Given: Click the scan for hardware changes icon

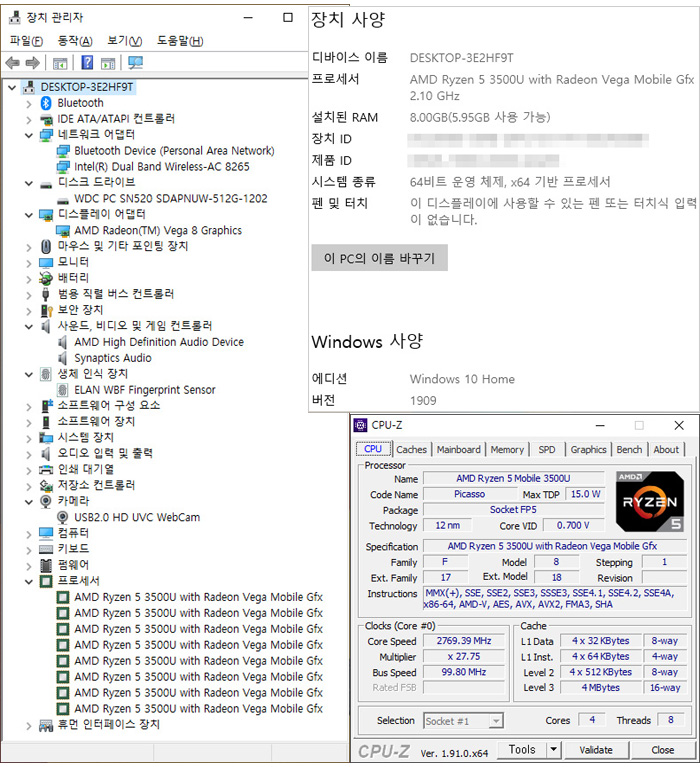Looking at the screenshot, I should [x=135, y=63].
